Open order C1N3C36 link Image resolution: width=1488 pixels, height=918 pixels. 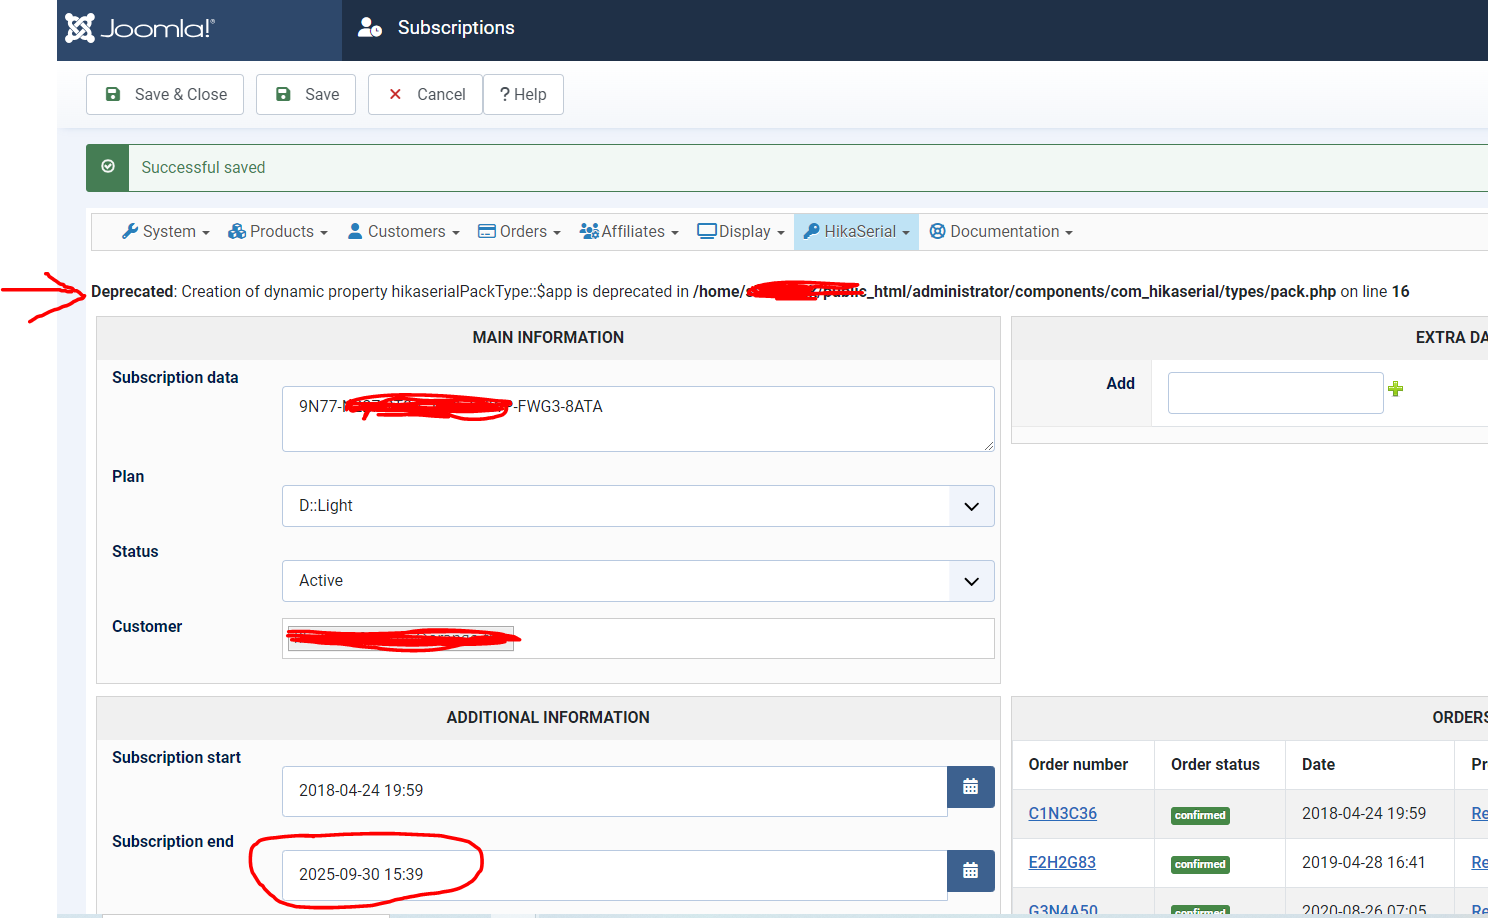pyautogui.click(x=1062, y=814)
